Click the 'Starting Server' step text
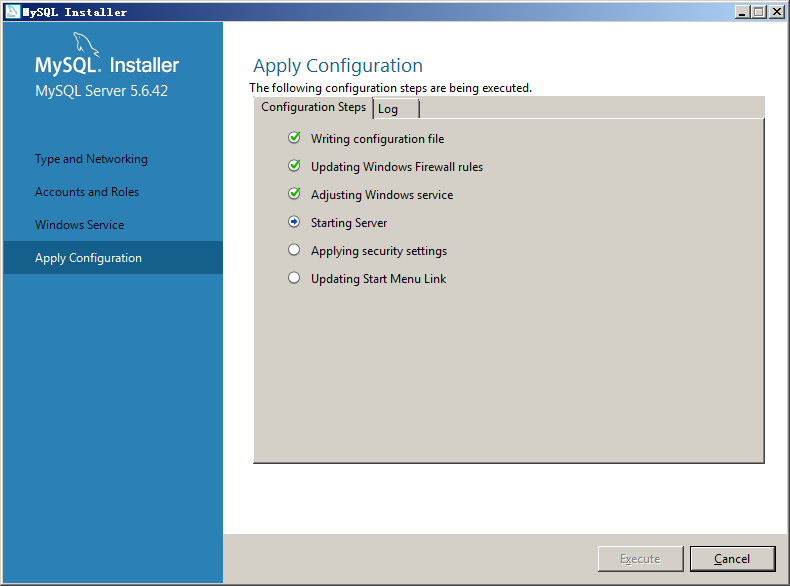Image resolution: width=790 pixels, height=586 pixels. [349, 223]
